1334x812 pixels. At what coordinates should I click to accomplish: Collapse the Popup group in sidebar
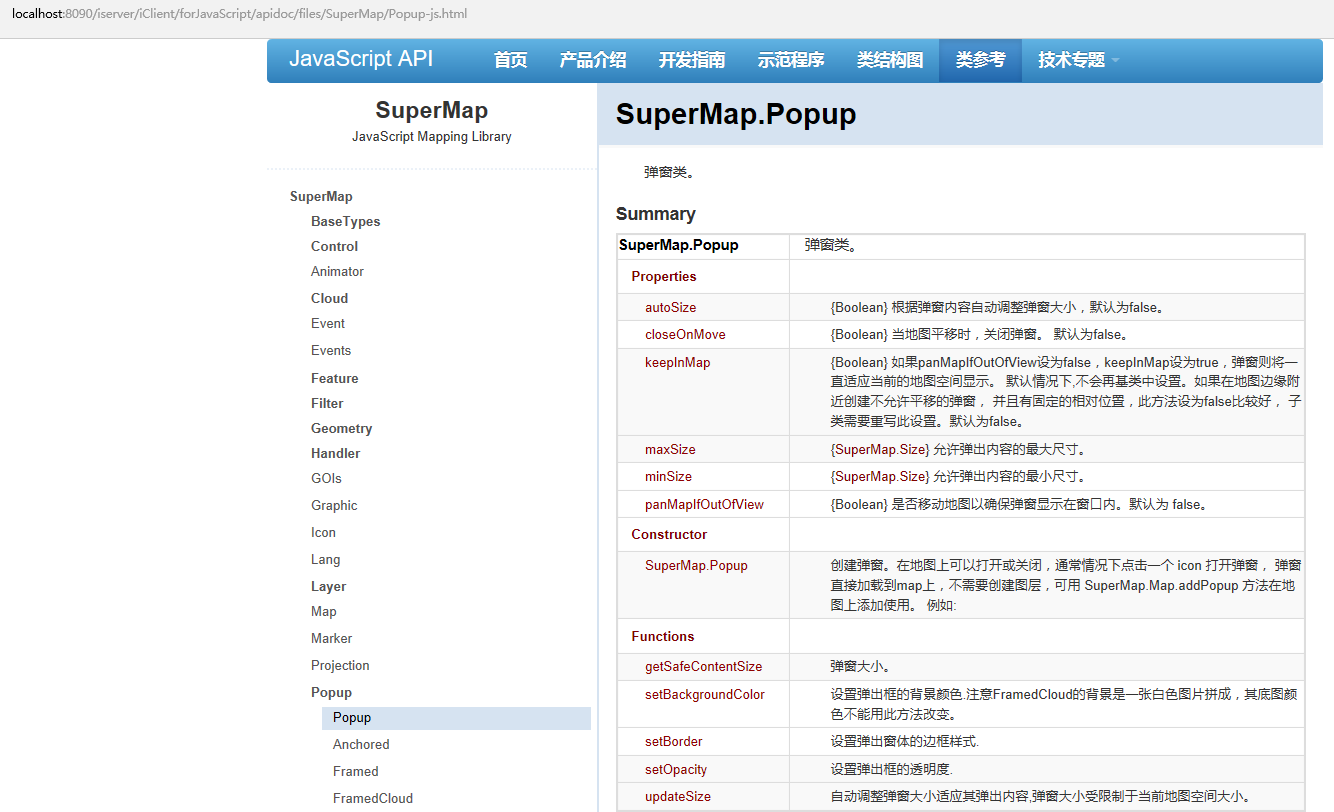coord(331,693)
